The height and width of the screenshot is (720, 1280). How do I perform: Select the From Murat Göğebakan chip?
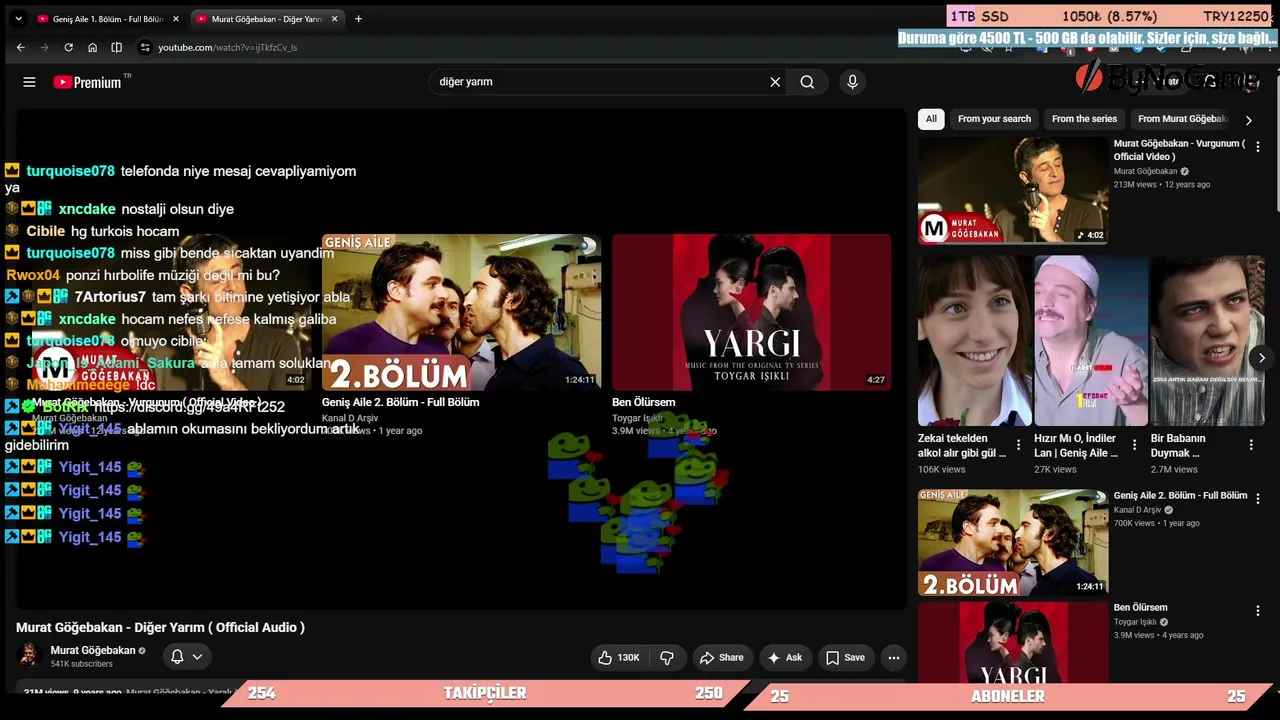pos(1181,119)
